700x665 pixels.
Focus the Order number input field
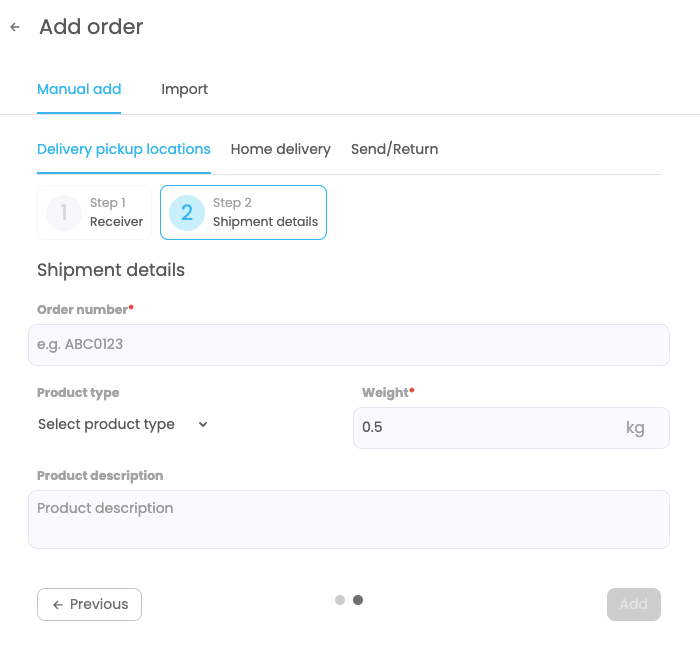tap(348, 345)
